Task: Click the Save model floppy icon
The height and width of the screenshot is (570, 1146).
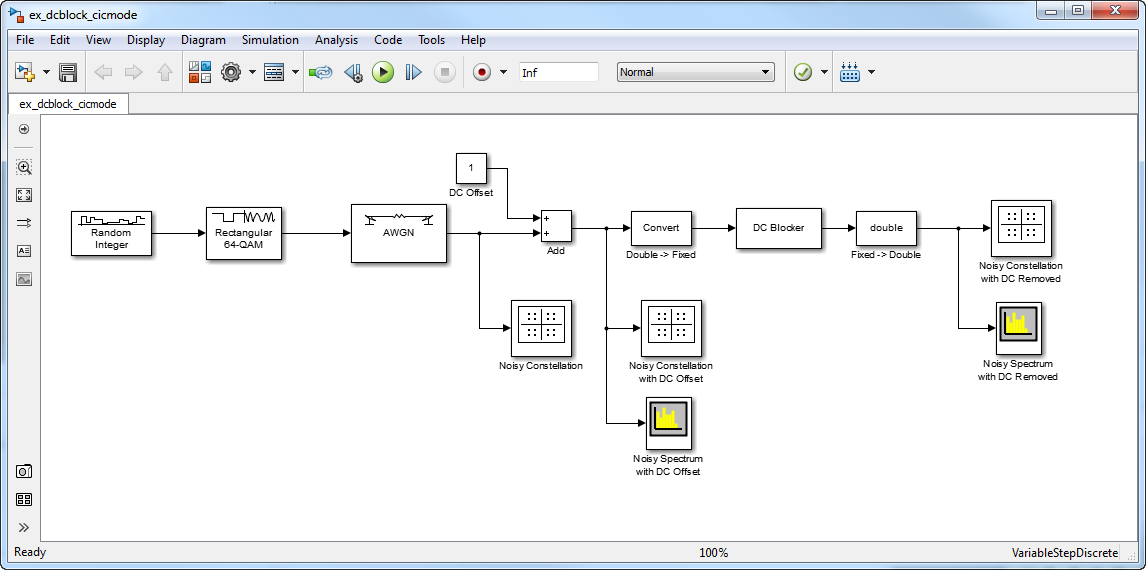Action: click(x=68, y=72)
